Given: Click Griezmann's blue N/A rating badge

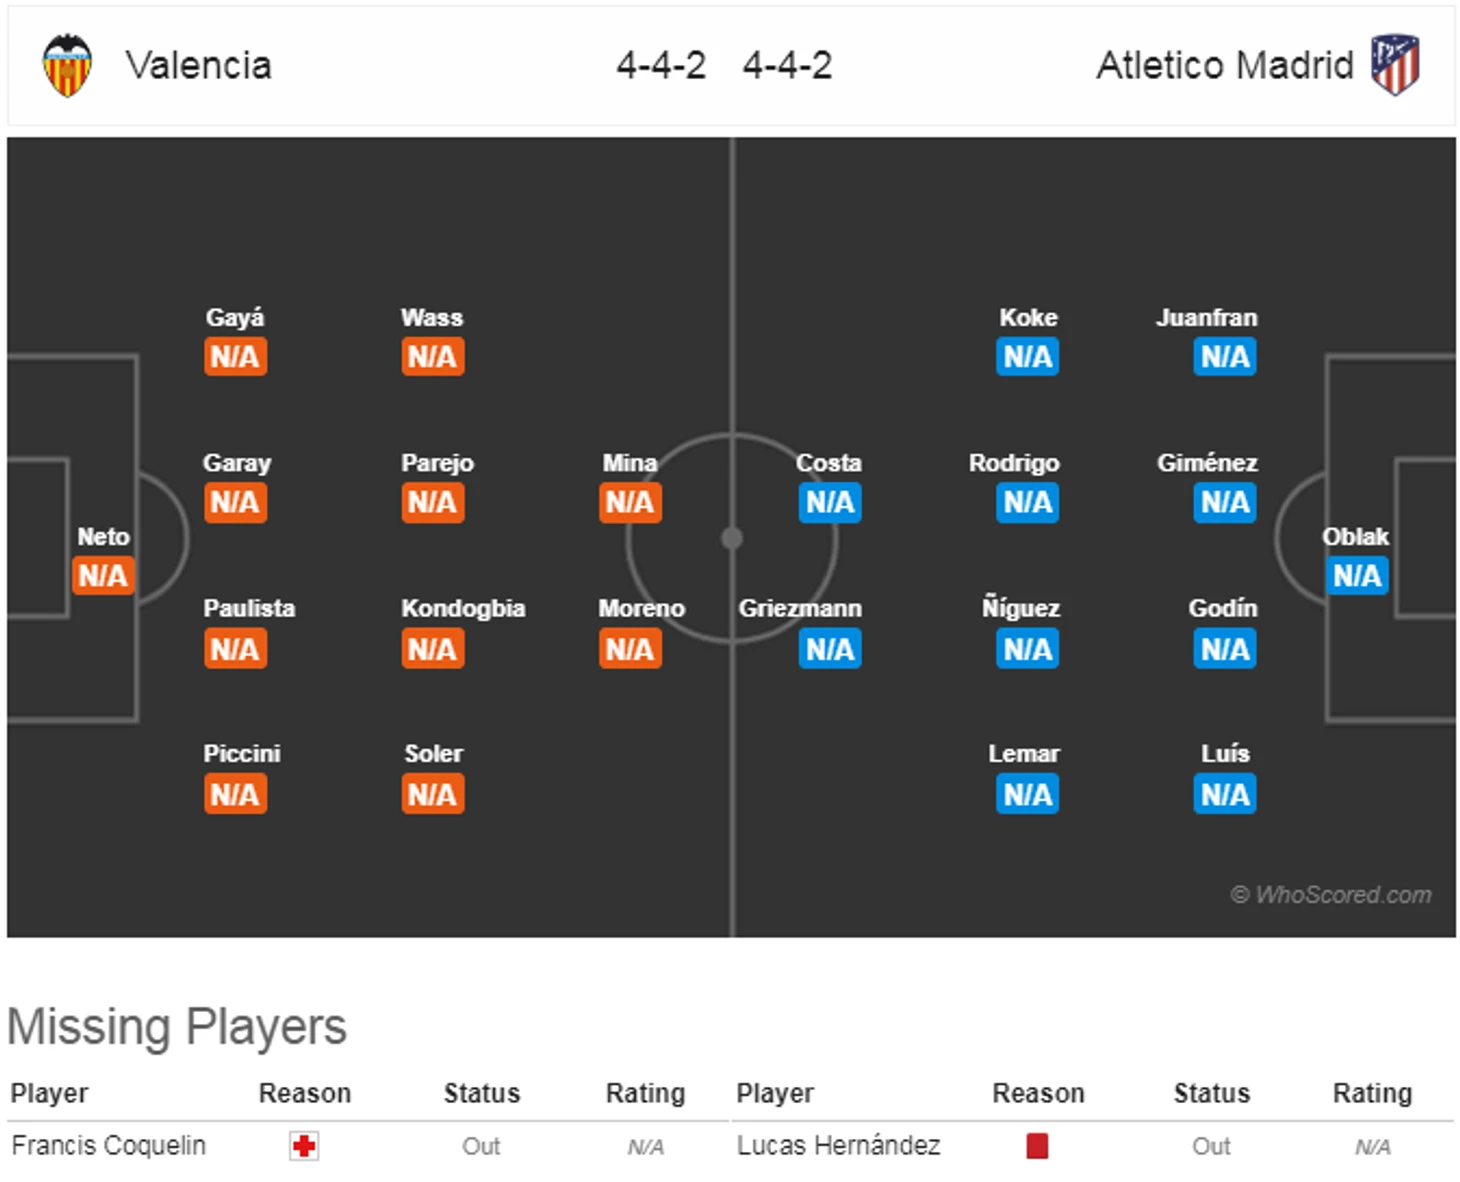Looking at the screenshot, I should point(830,650).
